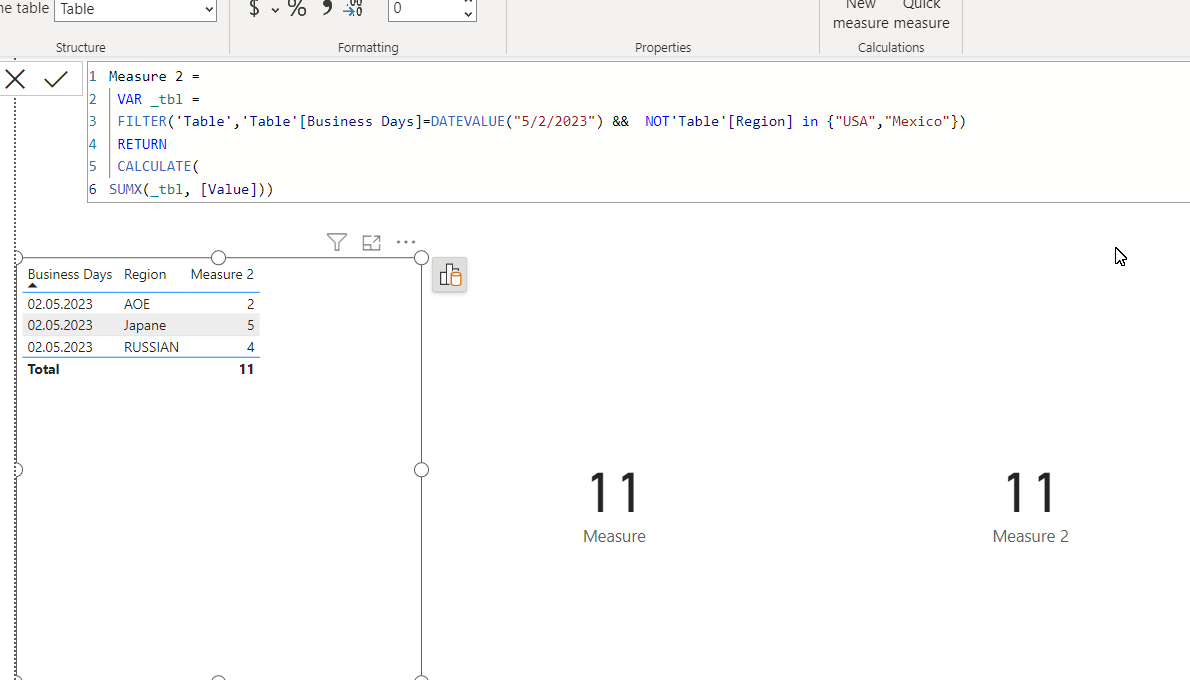This screenshot has height=680, width=1190.
Task: Click the AOE row value 2
Action: click(250, 304)
